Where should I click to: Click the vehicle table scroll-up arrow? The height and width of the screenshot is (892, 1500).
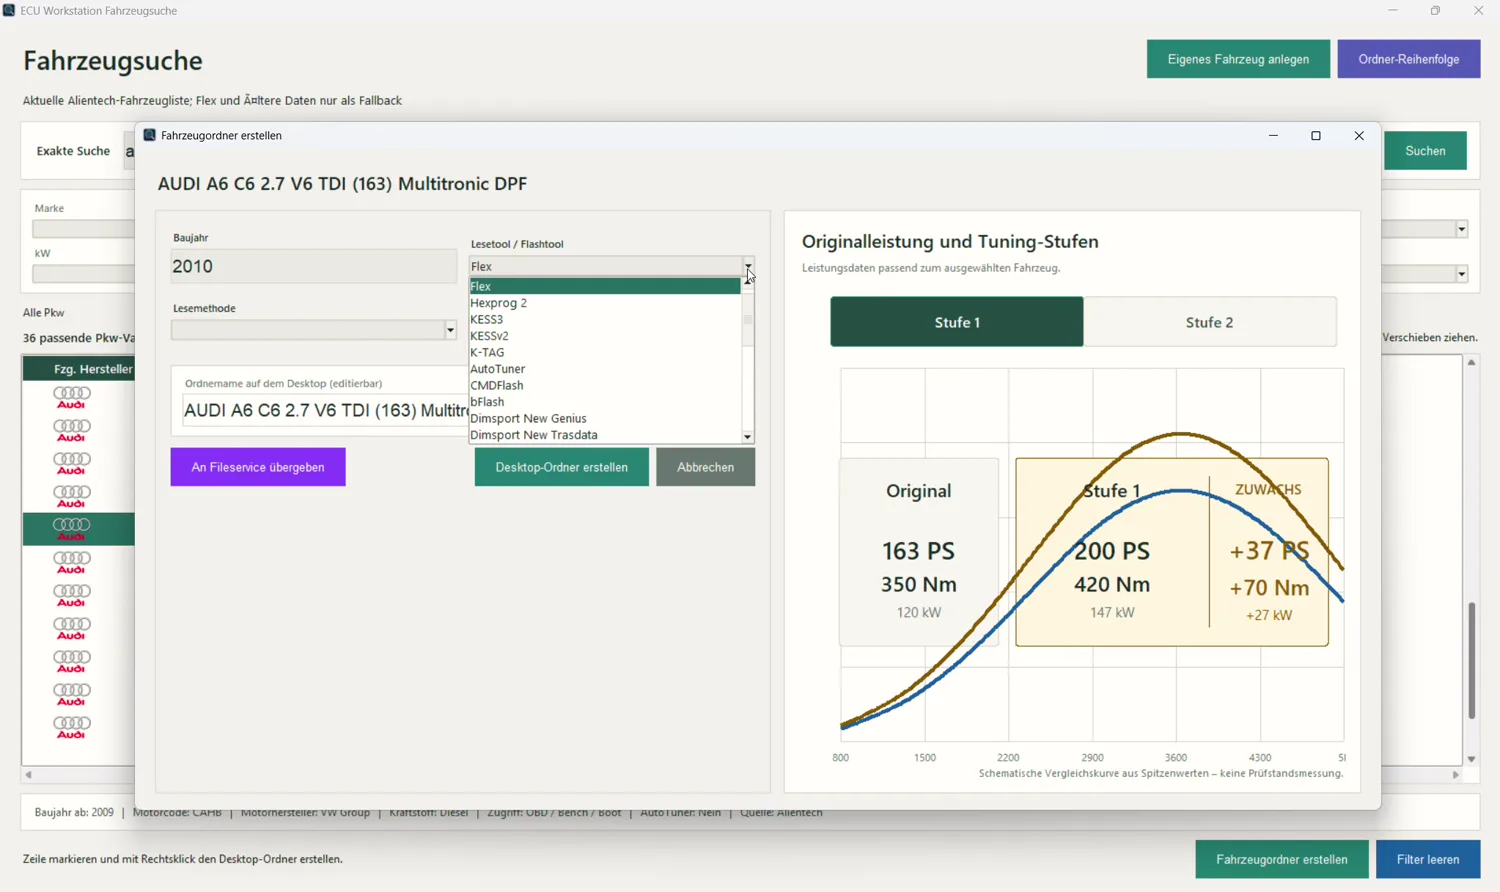(x=1472, y=362)
